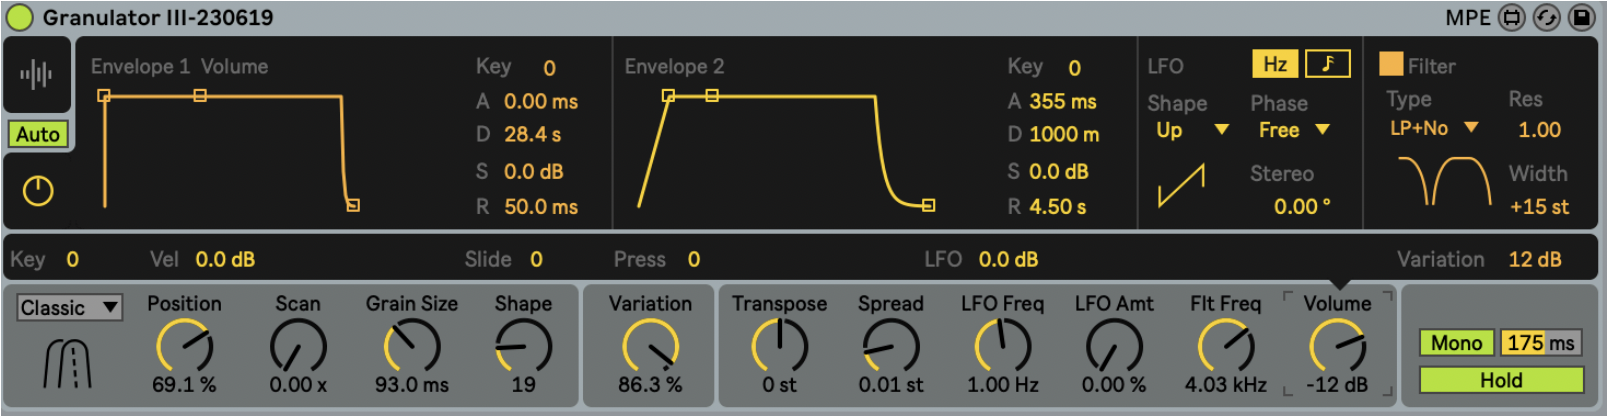Click the save preset disk icon
This screenshot has height=420, width=1610.
[x=1581, y=18]
